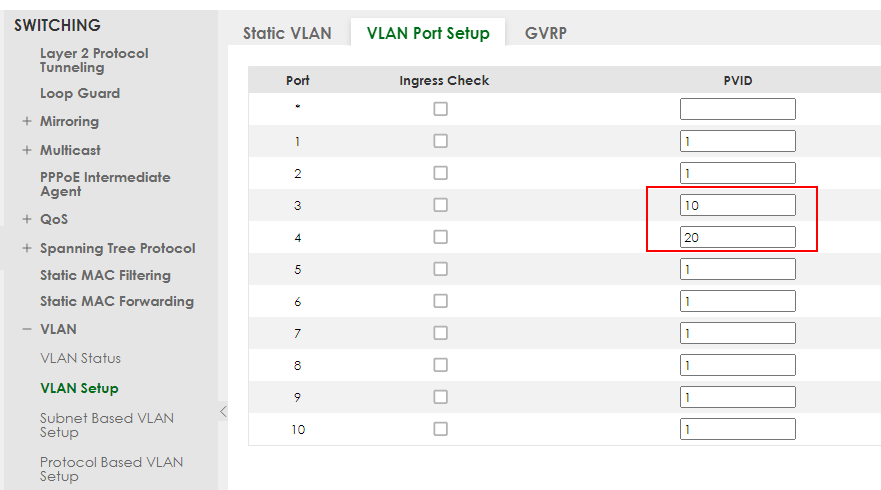Toggle Ingress Check for all ports (*)
Viewport: 881px width, 490px height.
[440, 109]
